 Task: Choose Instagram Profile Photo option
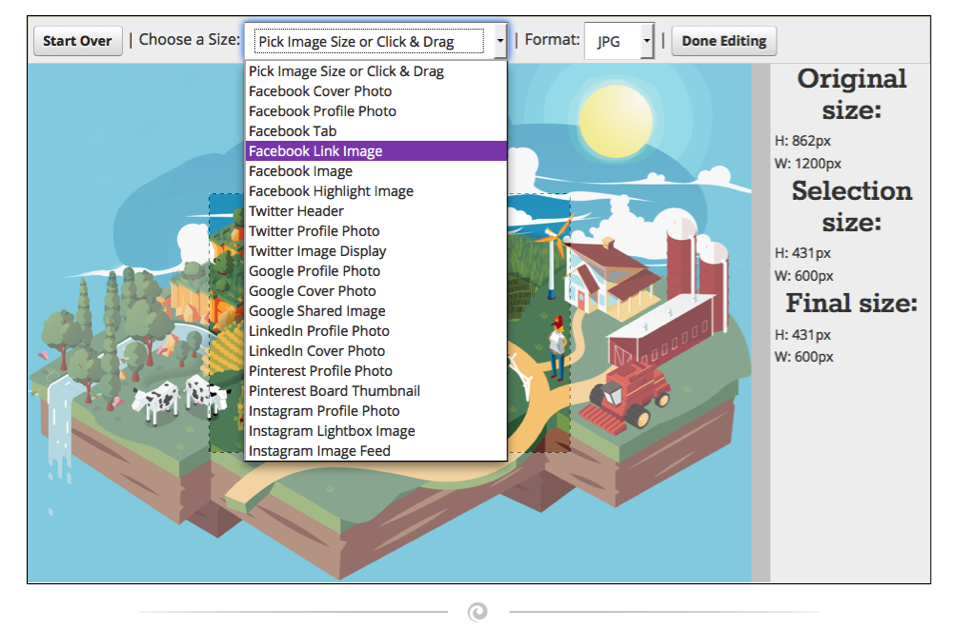click(x=376, y=411)
